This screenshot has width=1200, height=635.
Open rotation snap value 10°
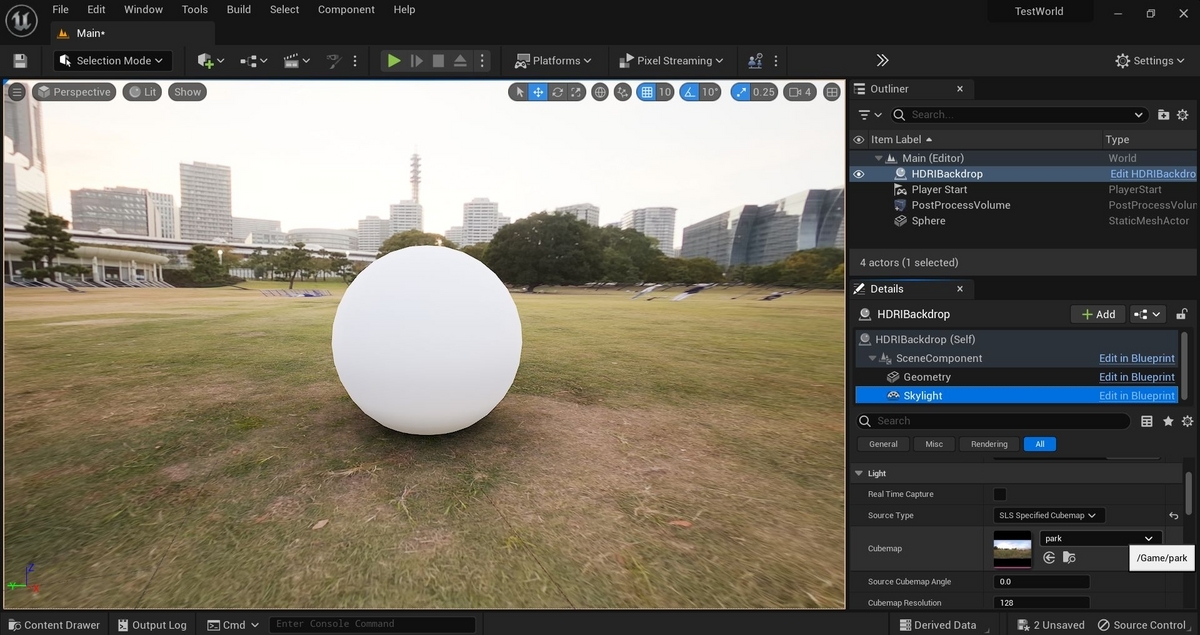pos(710,92)
